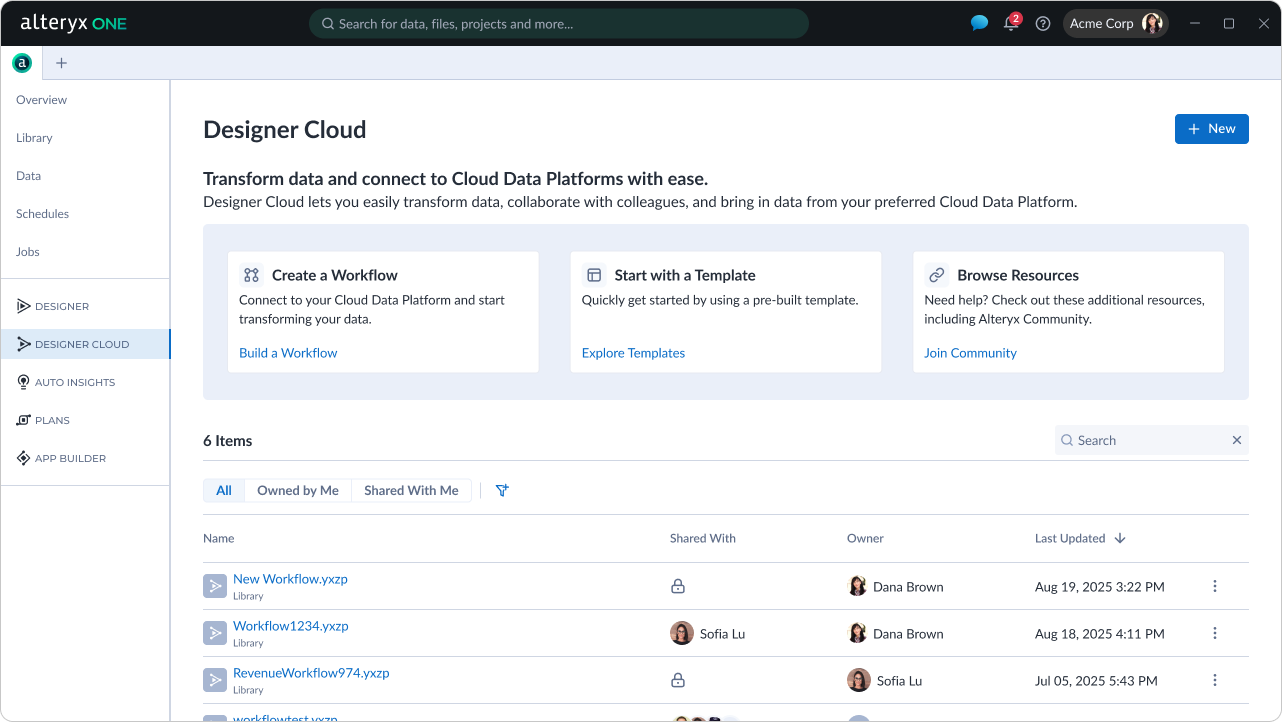
Task: Open the add filter funnel icon
Action: (x=502, y=490)
